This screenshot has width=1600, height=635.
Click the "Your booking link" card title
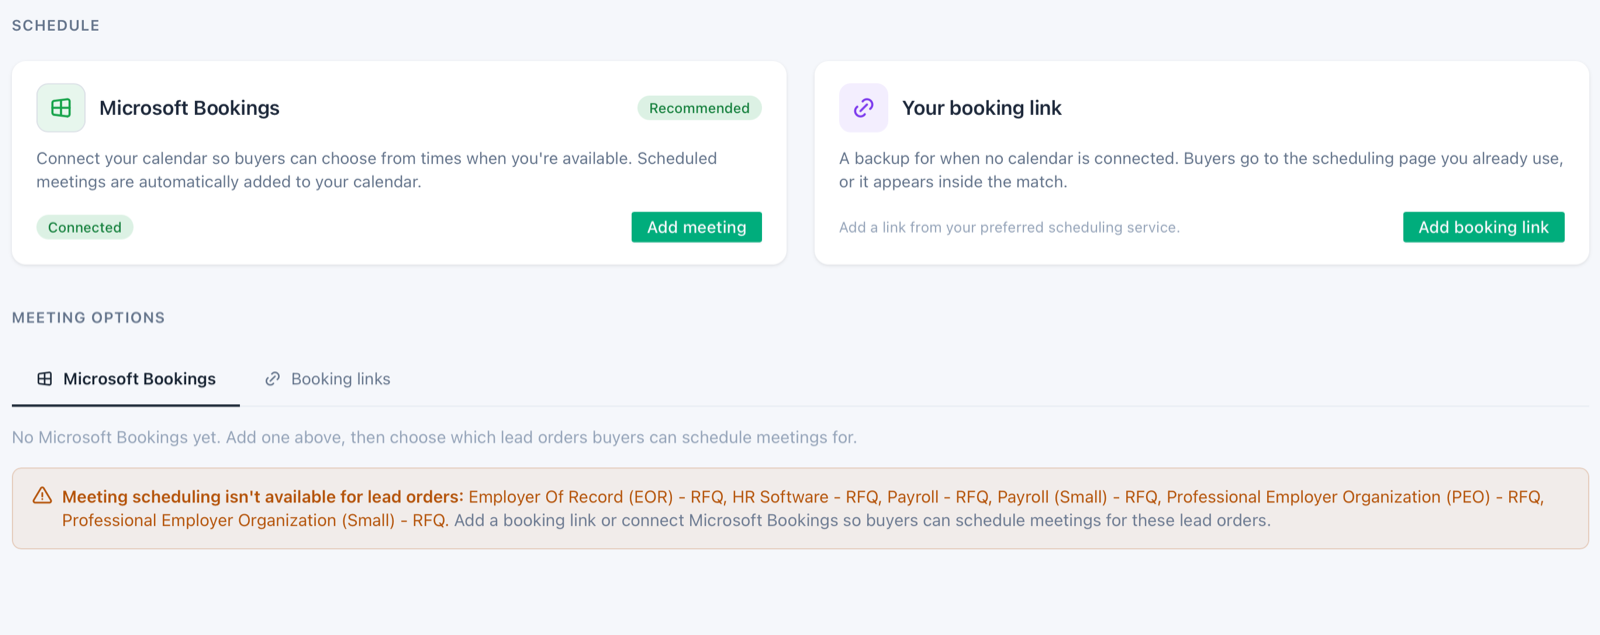coord(982,108)
